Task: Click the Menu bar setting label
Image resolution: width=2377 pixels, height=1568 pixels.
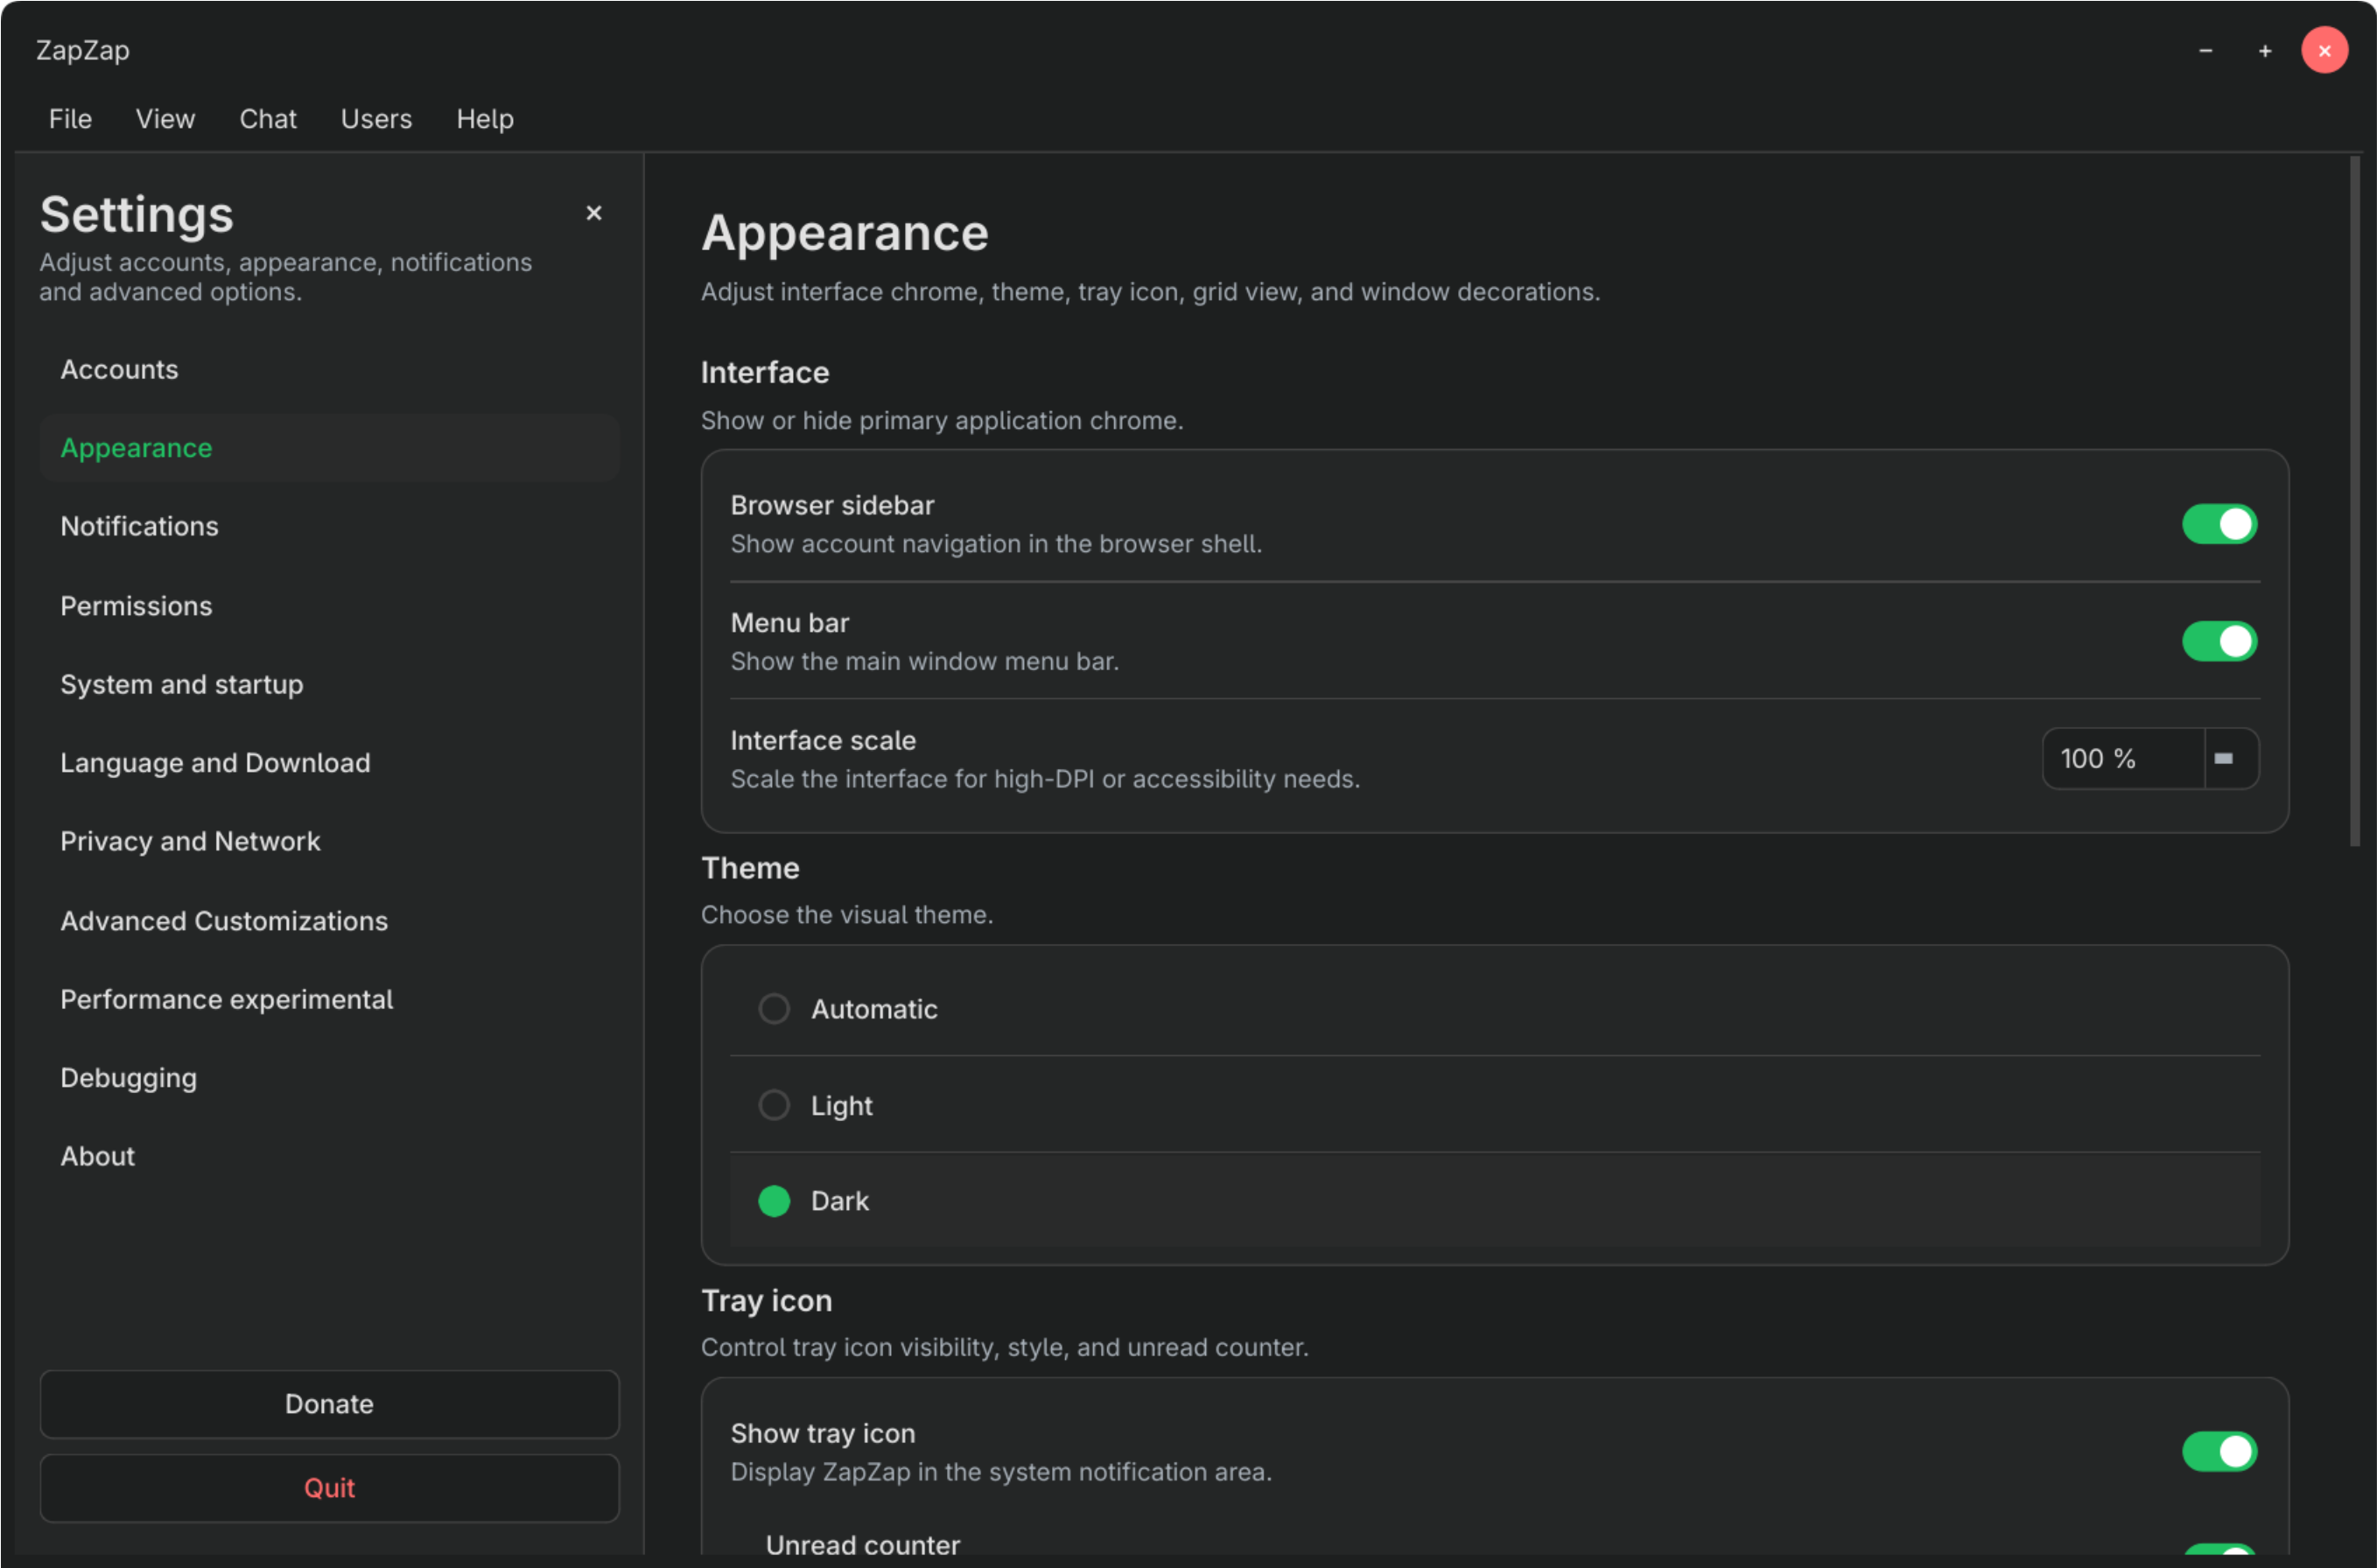Action: pyautogui.click(x=789, y=623)
